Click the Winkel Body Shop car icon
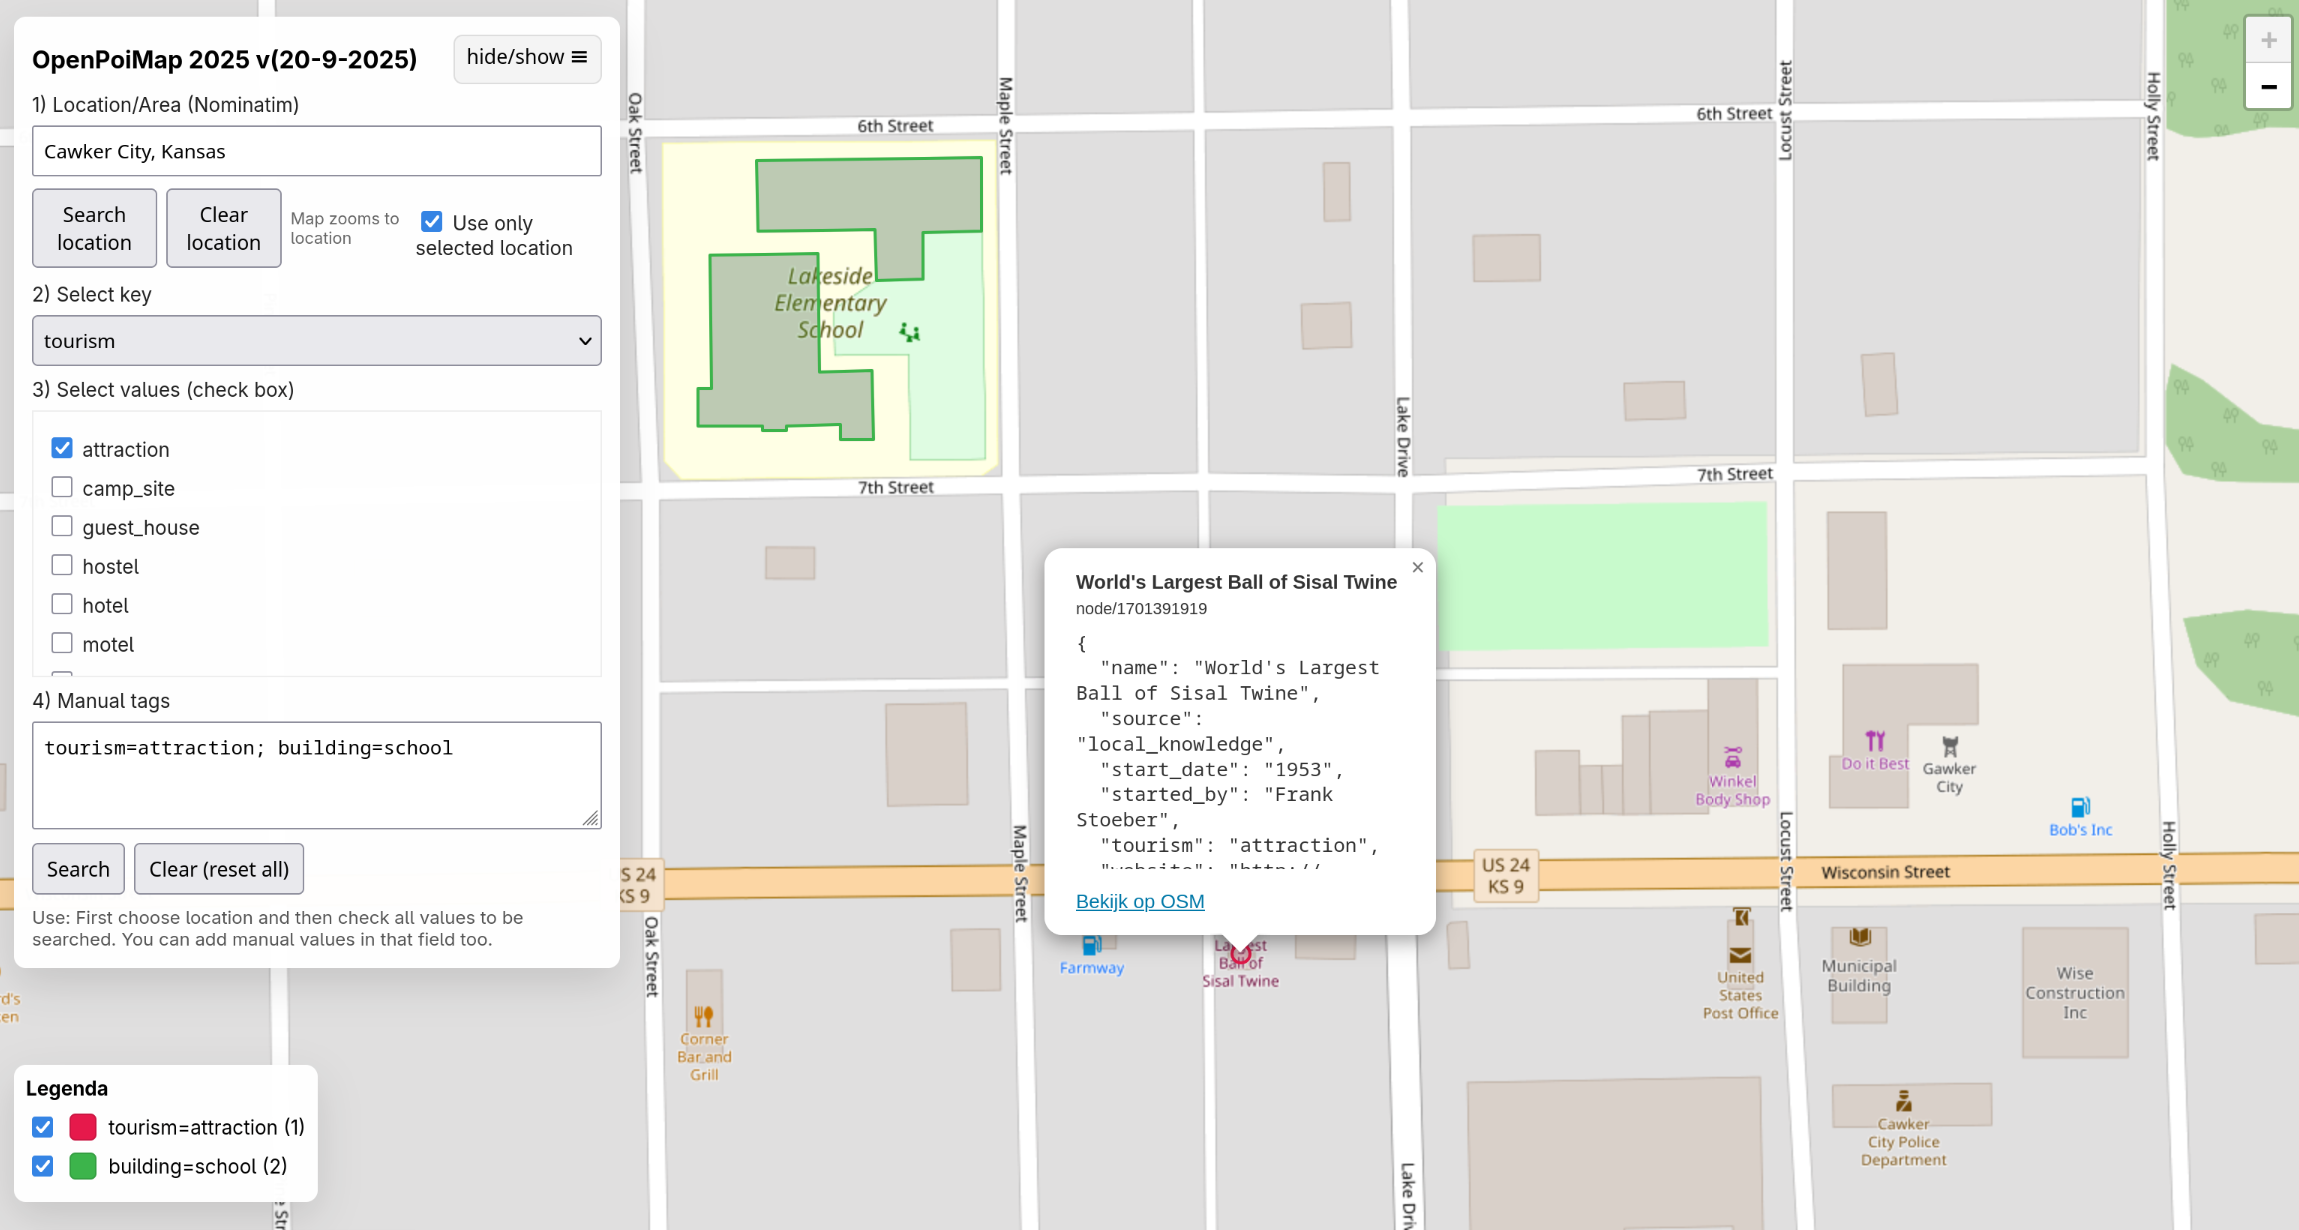2299x1230 pixels. click(1732, 758)
